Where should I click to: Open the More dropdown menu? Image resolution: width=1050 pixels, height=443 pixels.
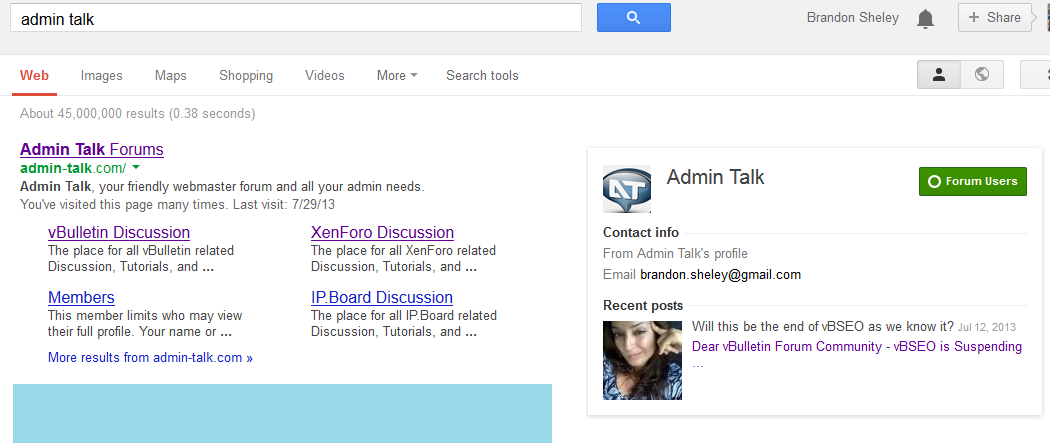[x=397, y=76]
